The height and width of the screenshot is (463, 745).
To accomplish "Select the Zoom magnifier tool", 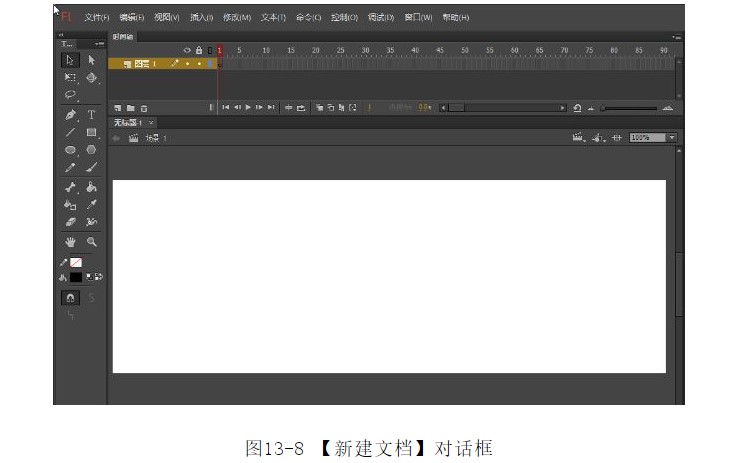I will [x=91, y=242].
